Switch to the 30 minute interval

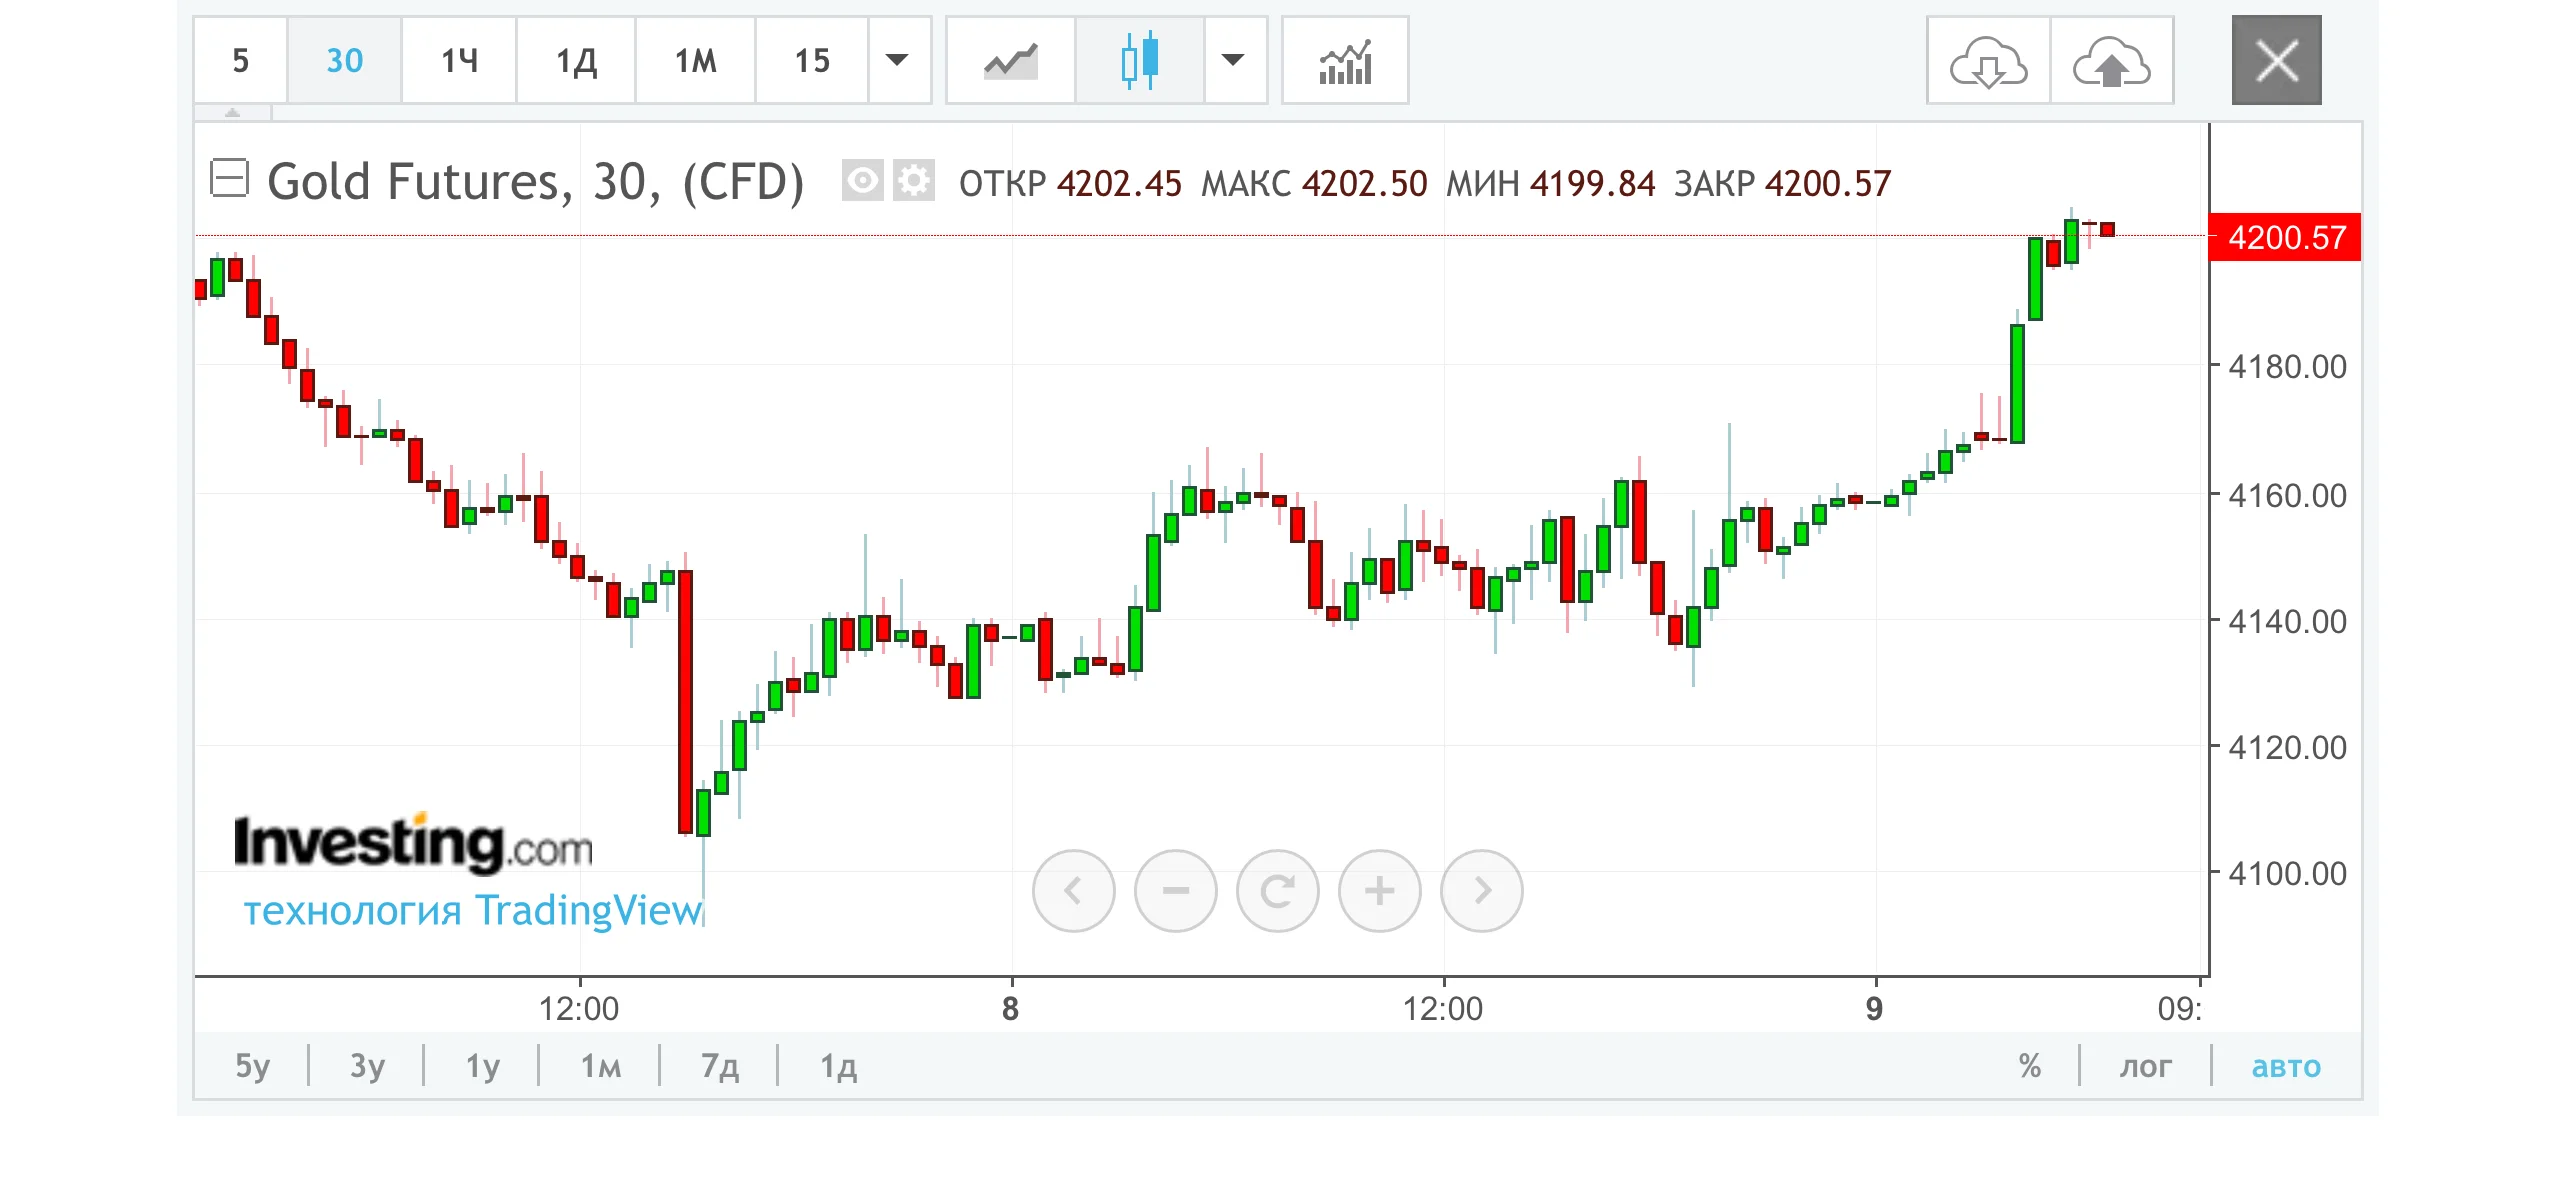coord(344,61)
